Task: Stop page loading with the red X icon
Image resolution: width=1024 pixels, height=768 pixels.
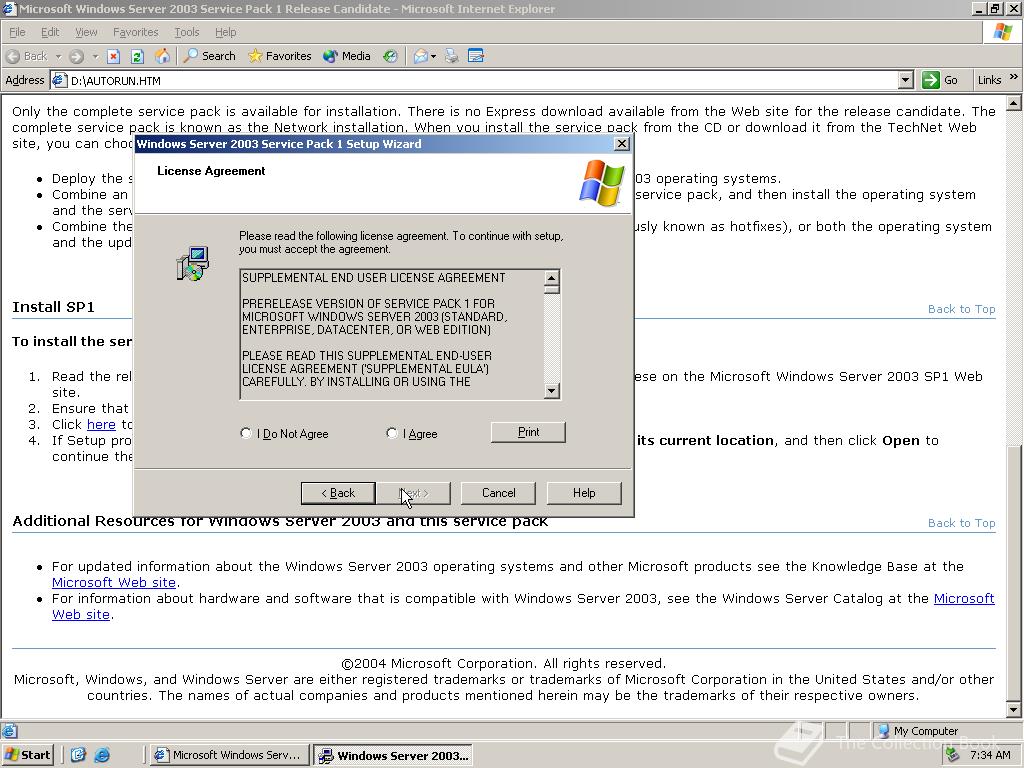Action: (x=114, y=56)
